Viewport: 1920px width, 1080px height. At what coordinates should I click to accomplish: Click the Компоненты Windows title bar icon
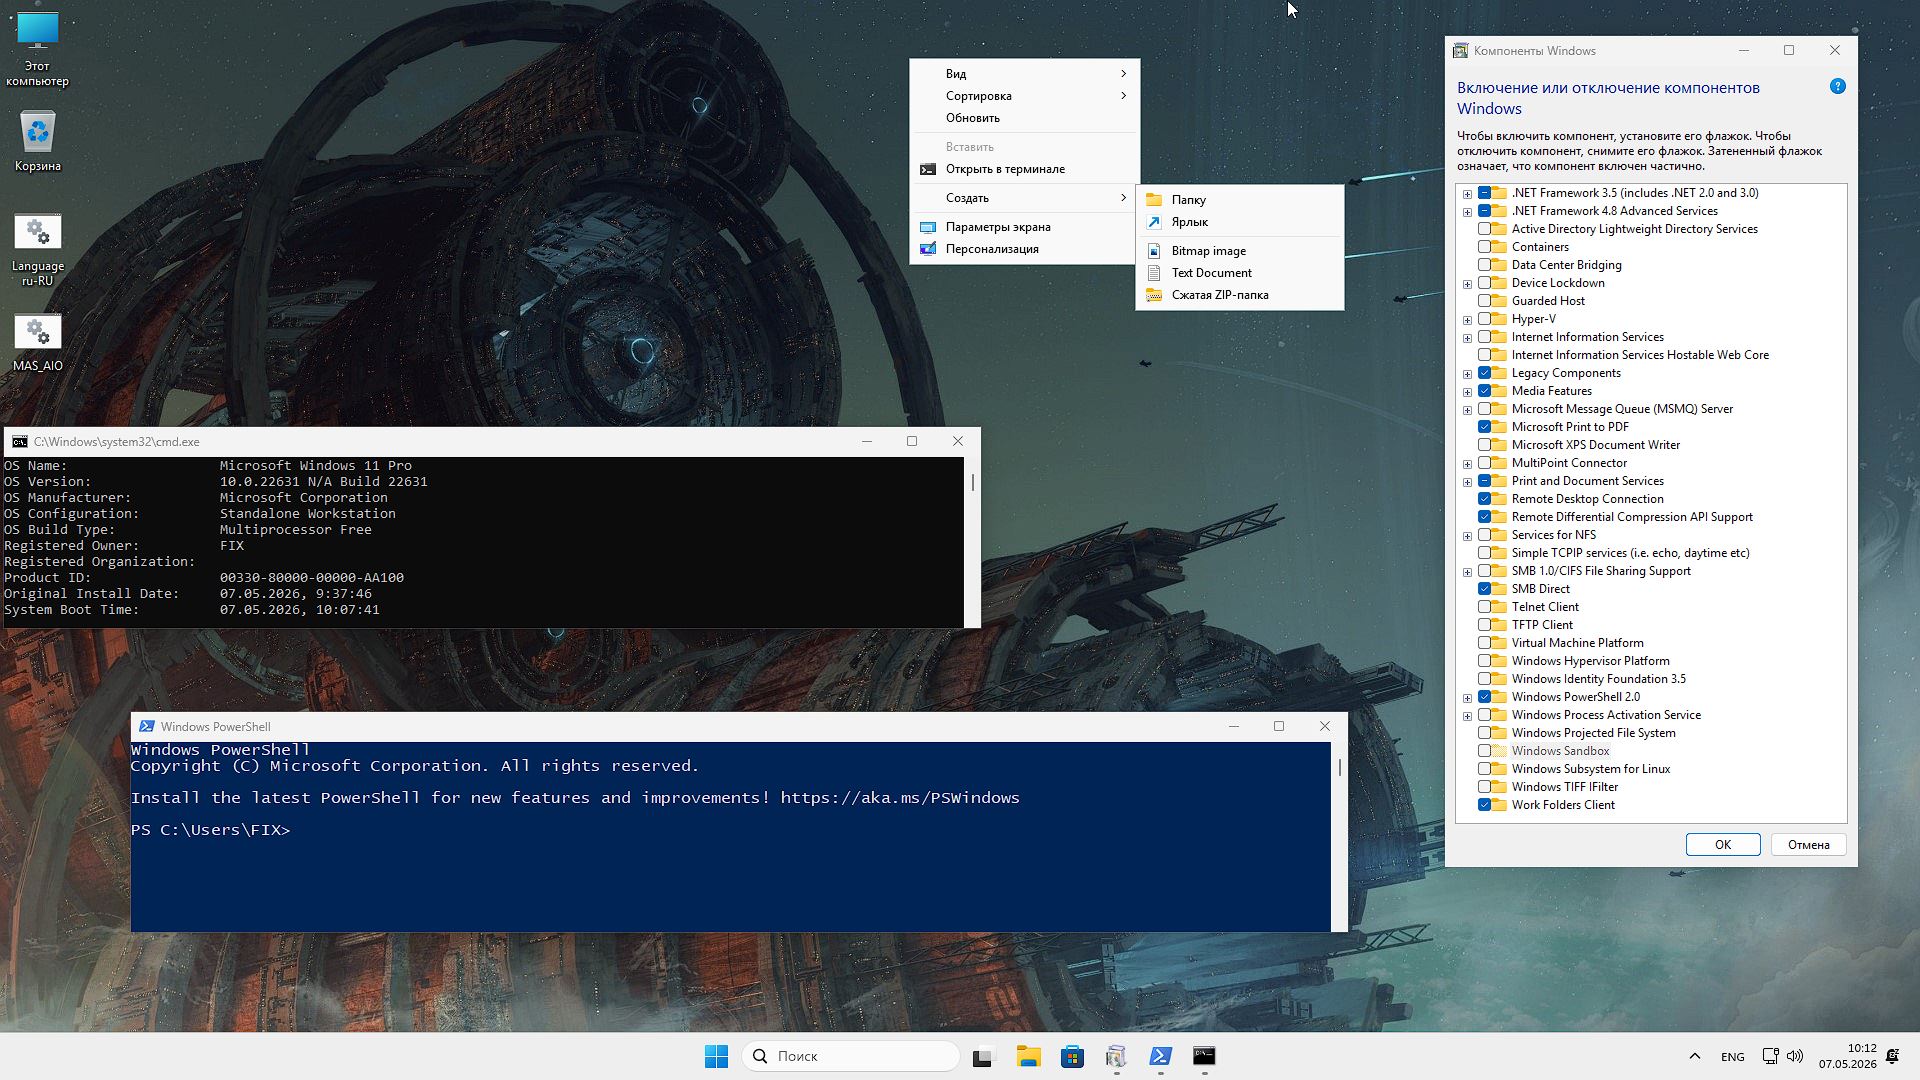1460,50
